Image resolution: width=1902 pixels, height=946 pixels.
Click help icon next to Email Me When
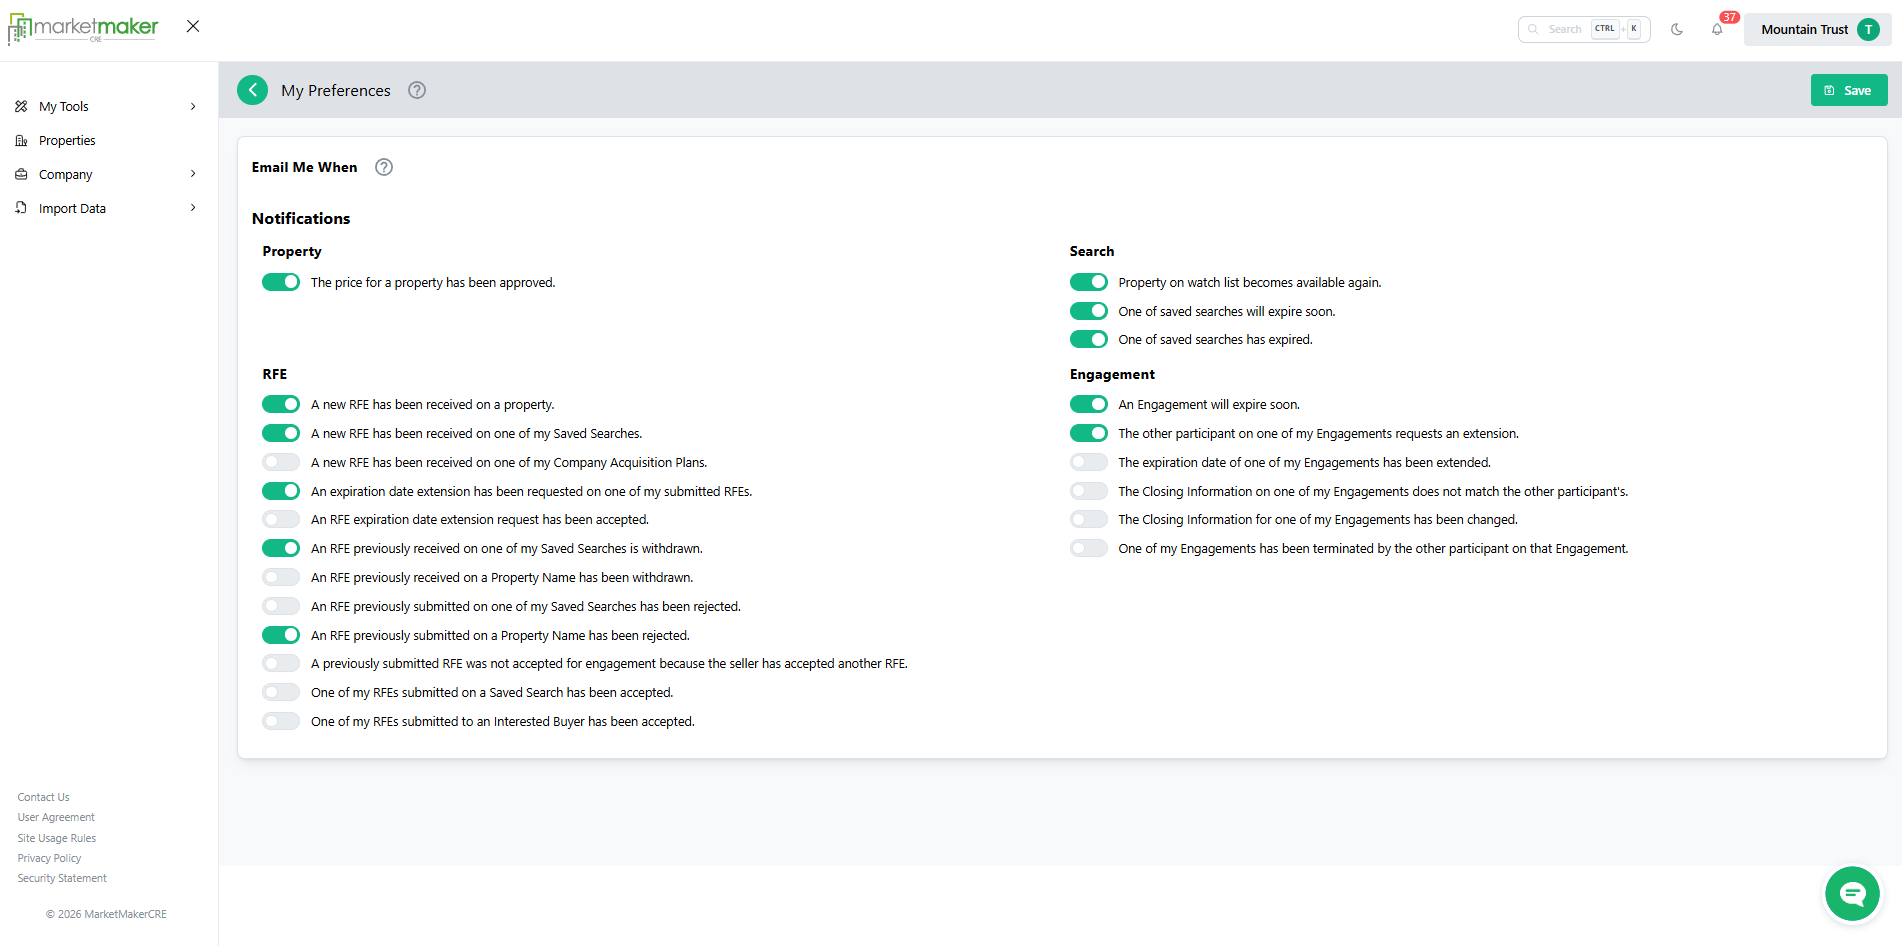coord(384,167)
